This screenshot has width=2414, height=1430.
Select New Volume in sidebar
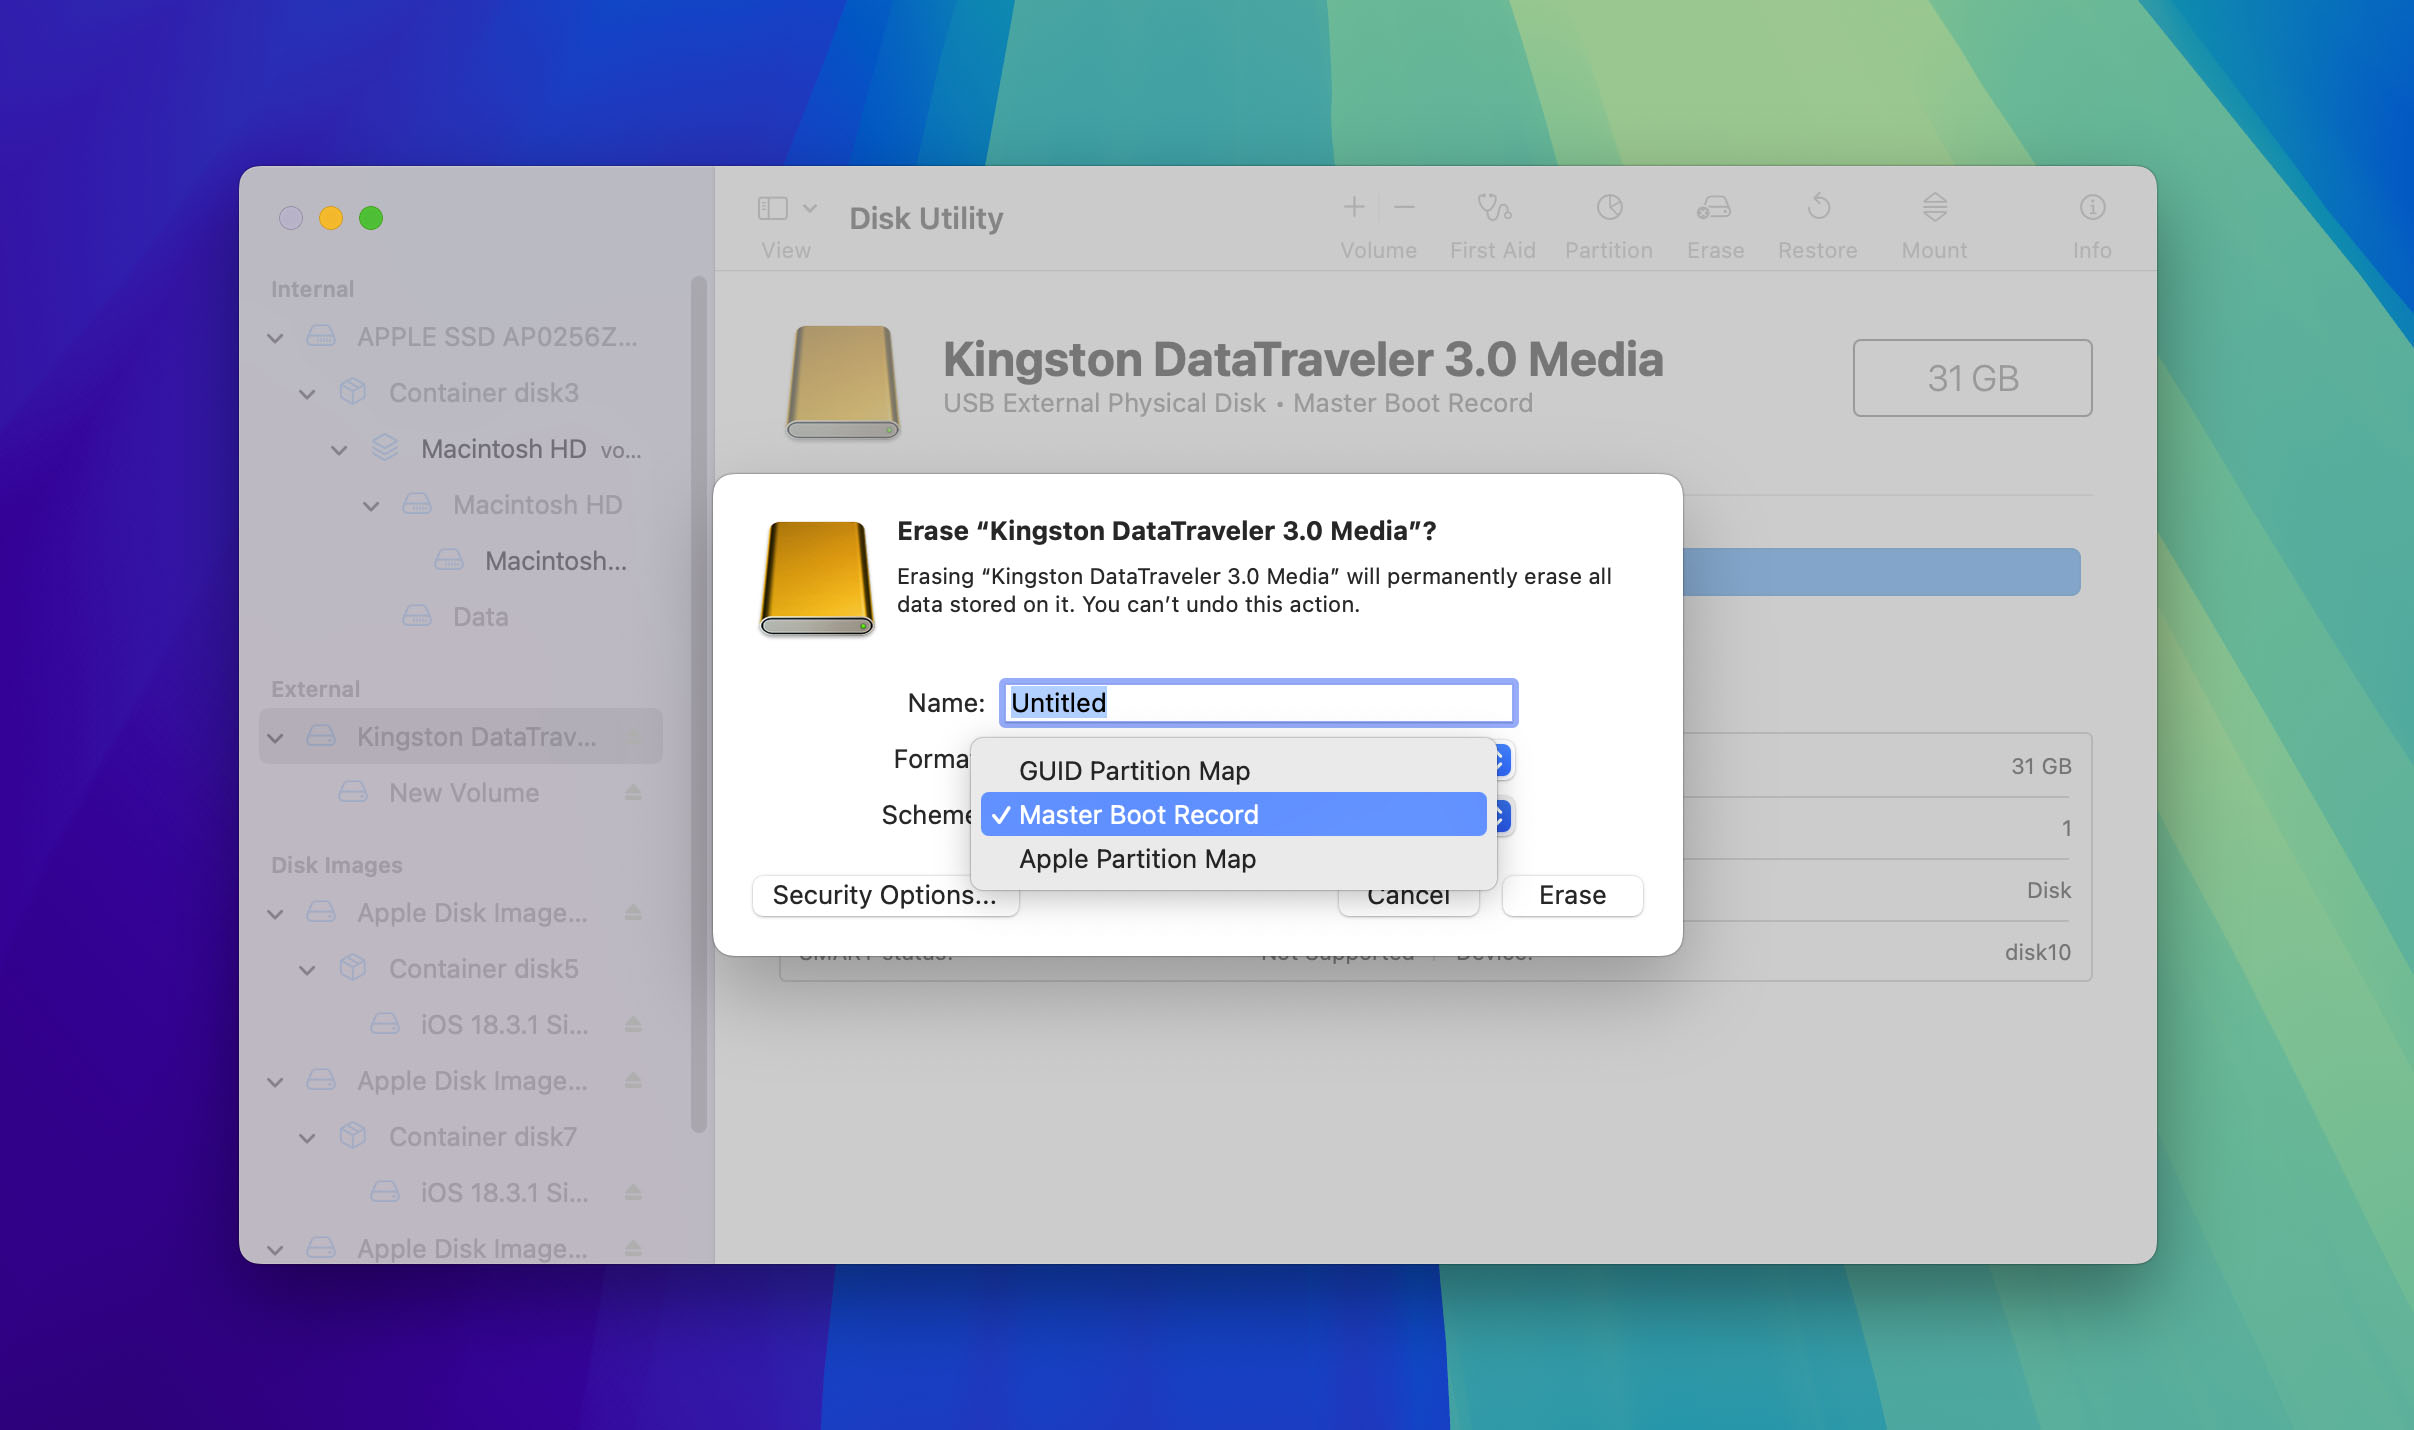point(460,792)
